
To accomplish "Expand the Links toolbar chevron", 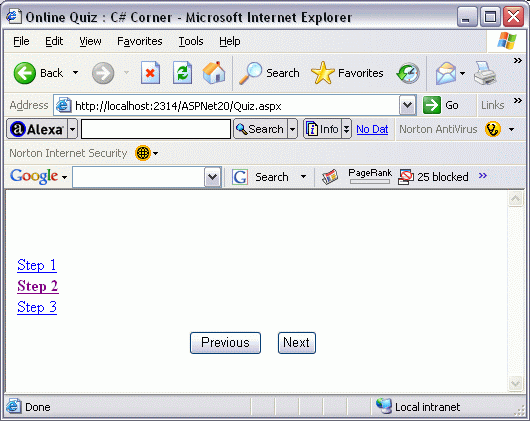I will click(517, 101).
